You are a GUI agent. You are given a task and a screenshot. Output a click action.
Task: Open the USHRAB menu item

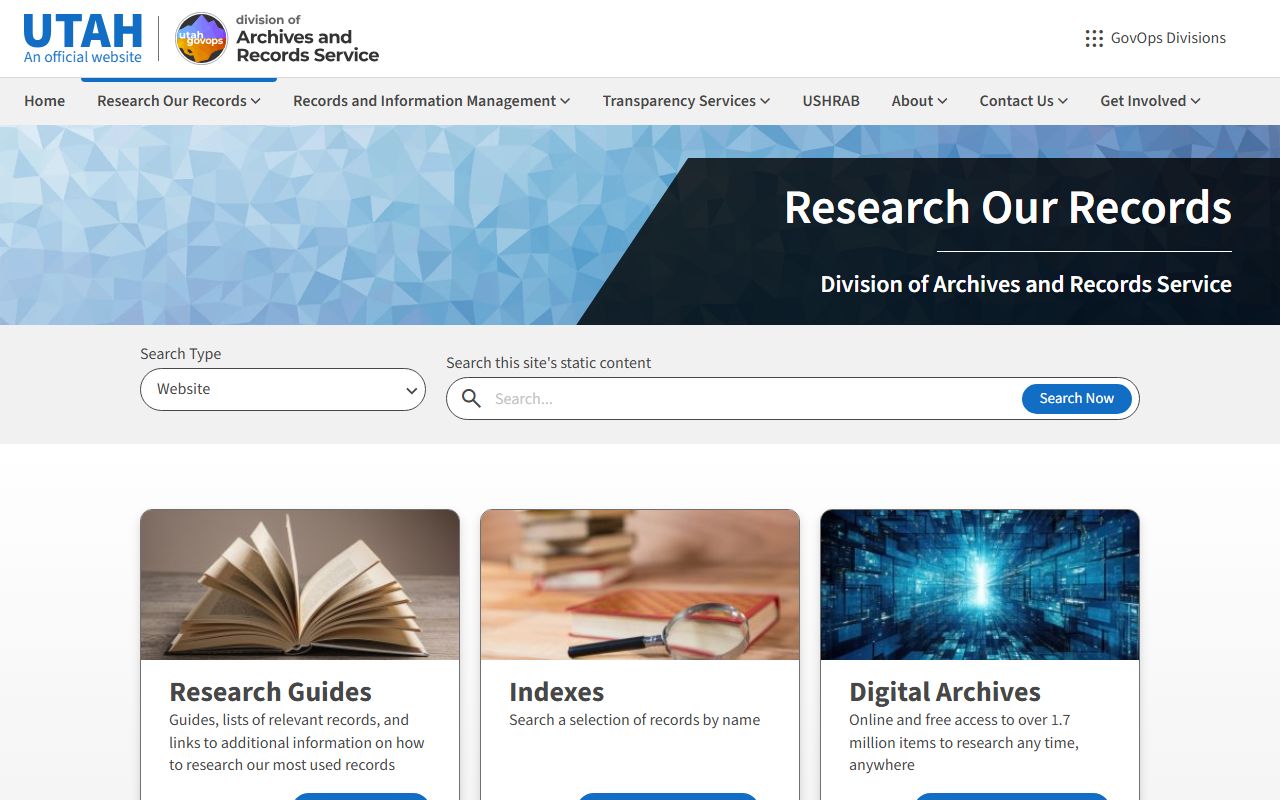(830, 101)
